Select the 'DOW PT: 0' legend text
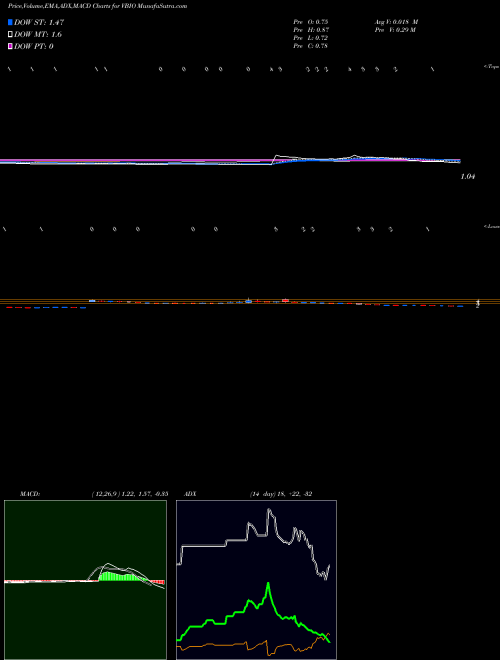The height and width of the screenshot is (660, 500). pyautogui.click(x=34, y=46)
